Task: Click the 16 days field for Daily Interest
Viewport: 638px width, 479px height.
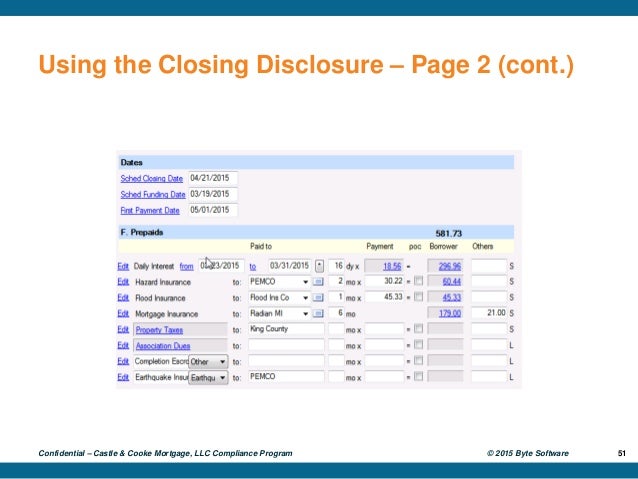Action: (336, 266)
